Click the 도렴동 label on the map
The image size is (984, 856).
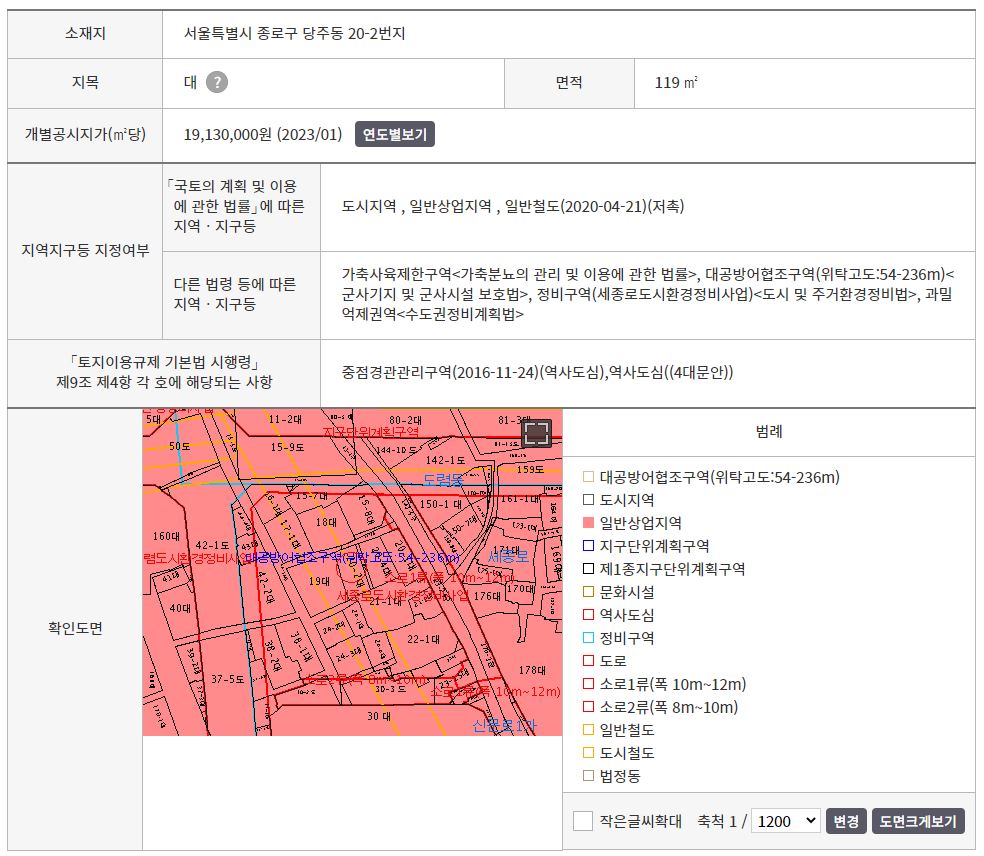(x=443, y=480)
